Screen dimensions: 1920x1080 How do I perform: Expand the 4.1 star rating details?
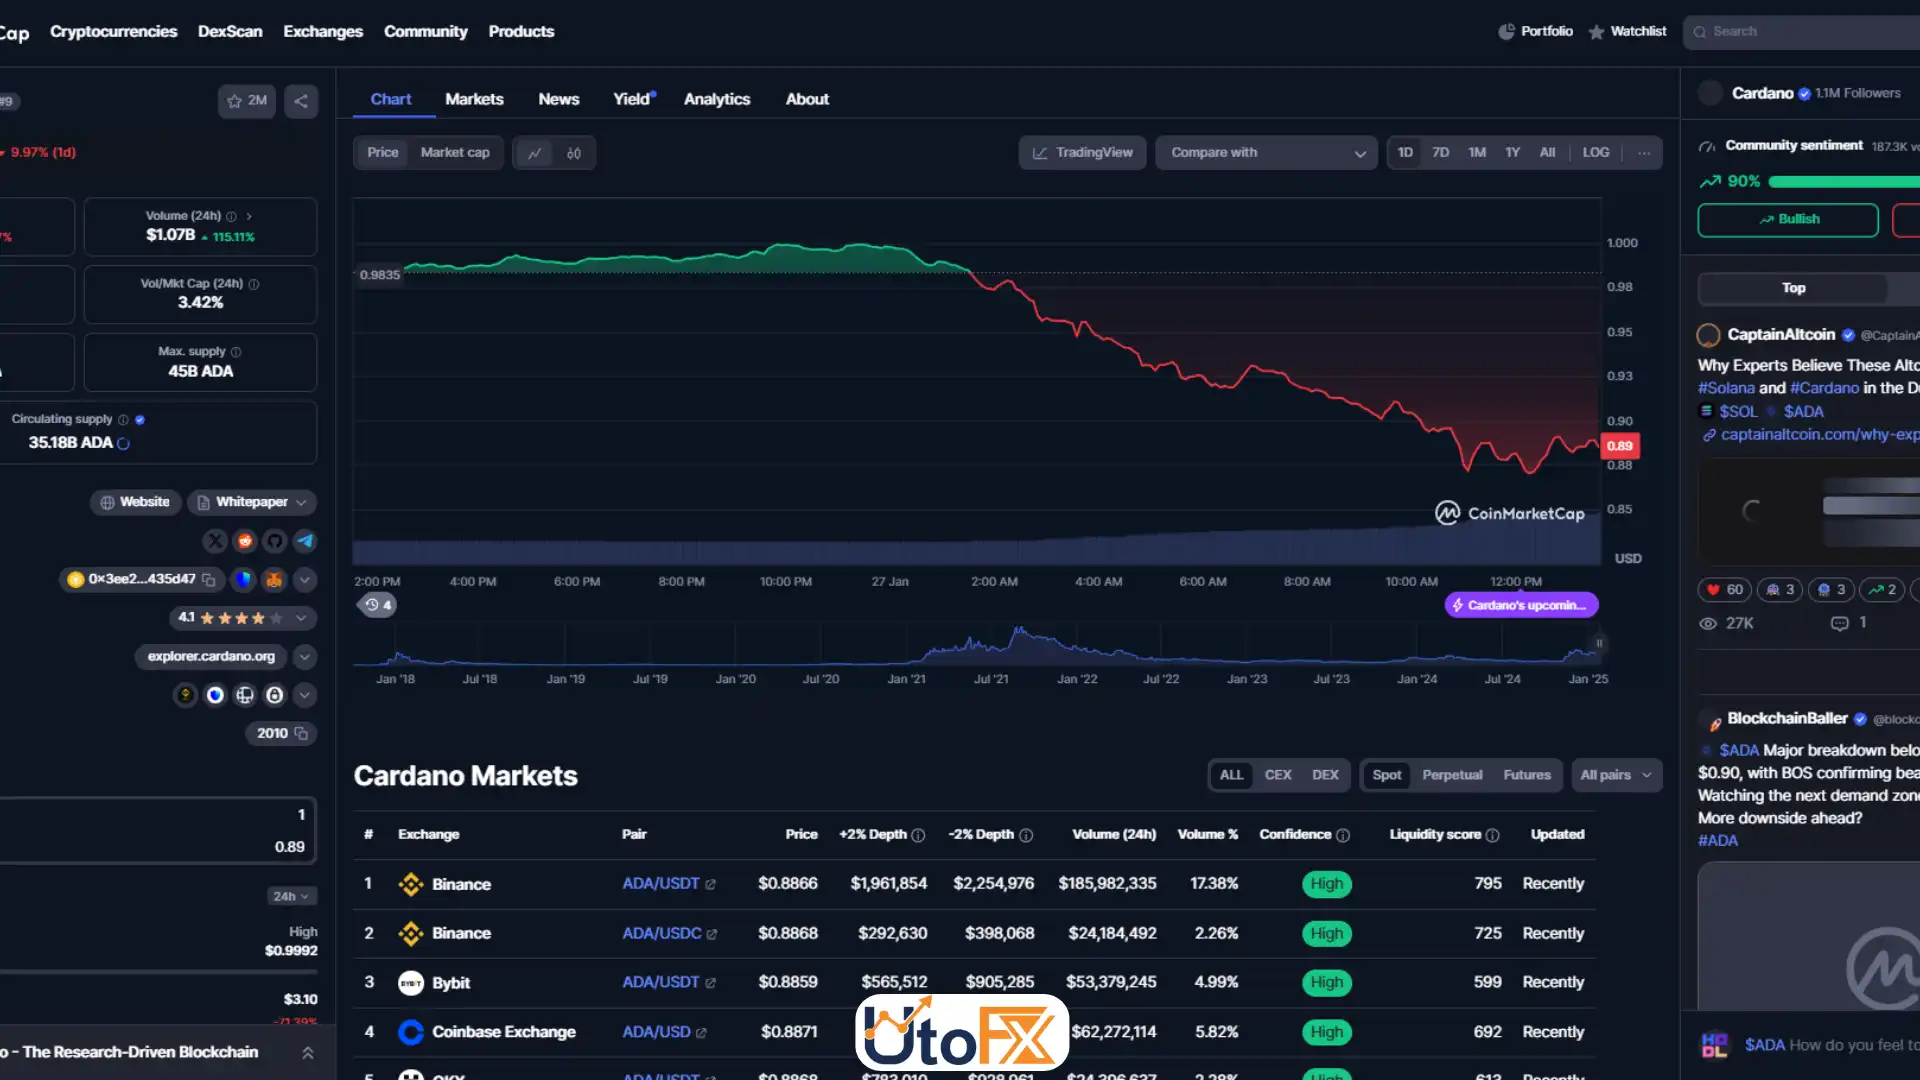(x=301, y=618)
